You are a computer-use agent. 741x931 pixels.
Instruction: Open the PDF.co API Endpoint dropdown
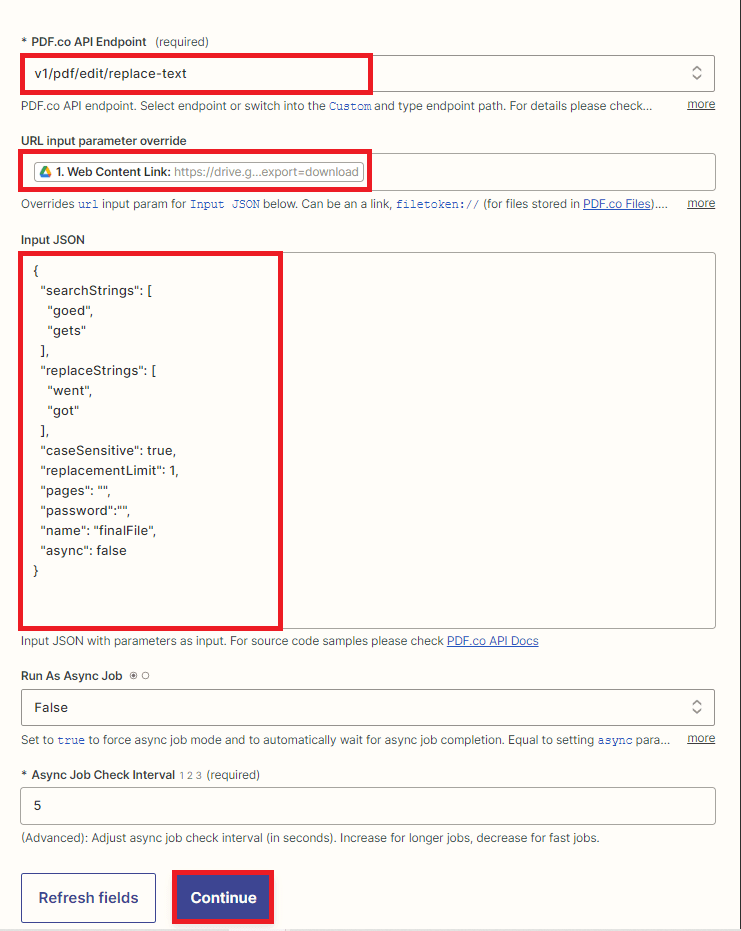tap(367, 73)
